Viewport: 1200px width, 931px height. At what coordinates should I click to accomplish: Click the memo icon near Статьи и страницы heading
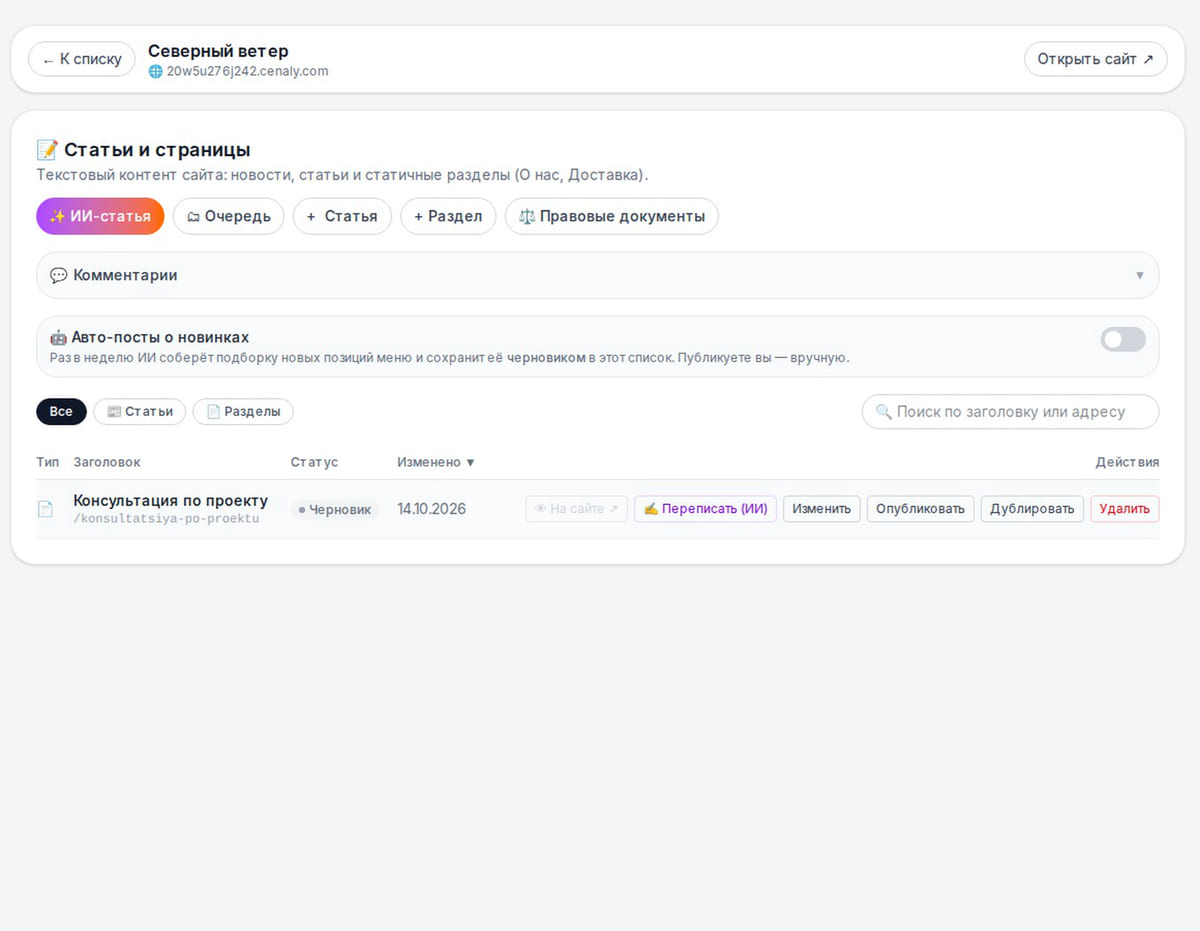47,150
